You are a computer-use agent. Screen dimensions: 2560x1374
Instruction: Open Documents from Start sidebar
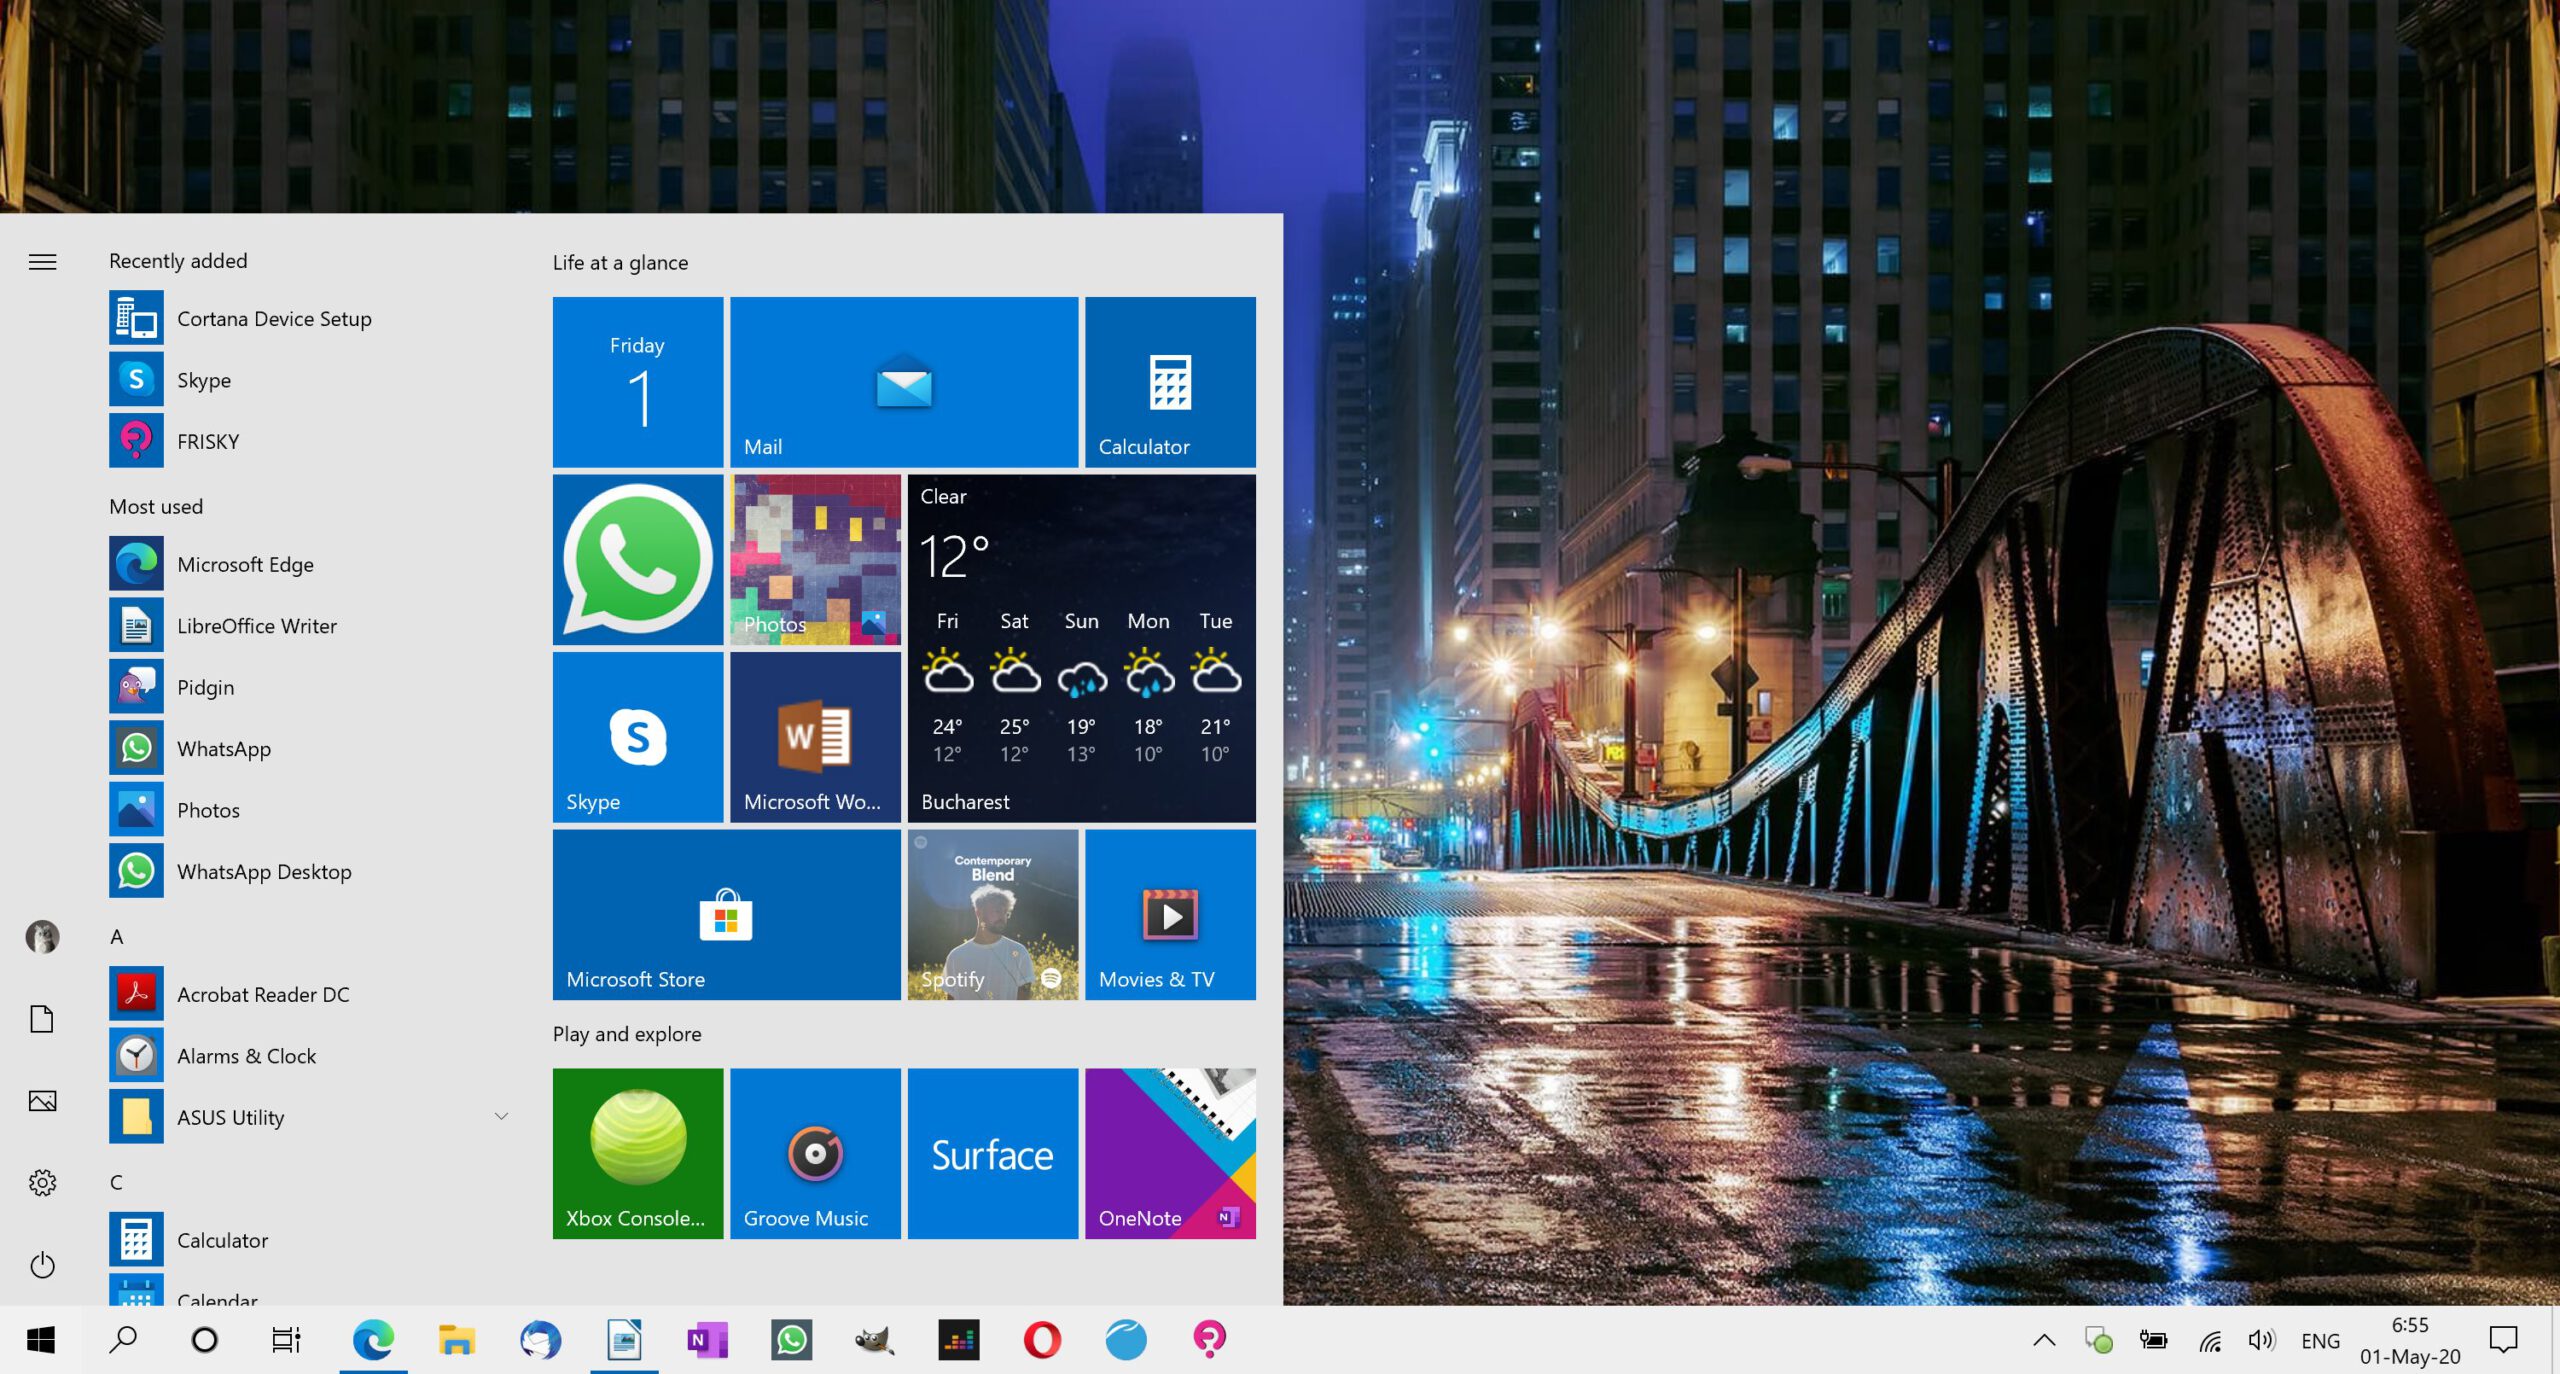coord(42,1019)
